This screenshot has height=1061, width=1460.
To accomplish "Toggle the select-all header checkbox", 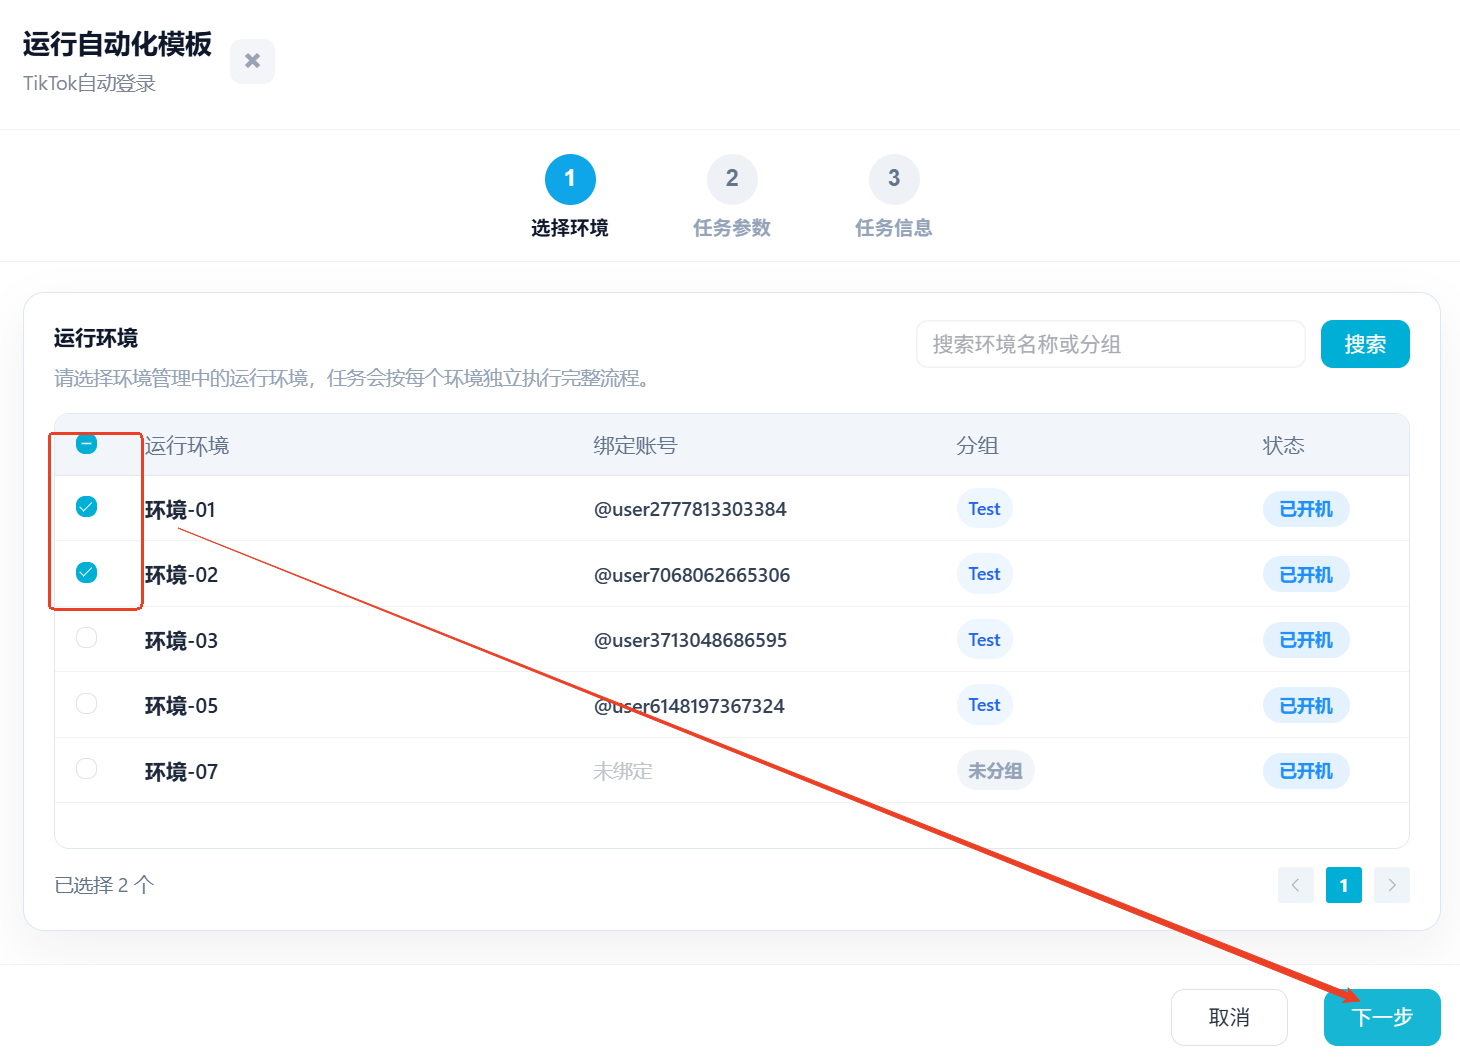I will pyautogui.click(x=87, y=444).
